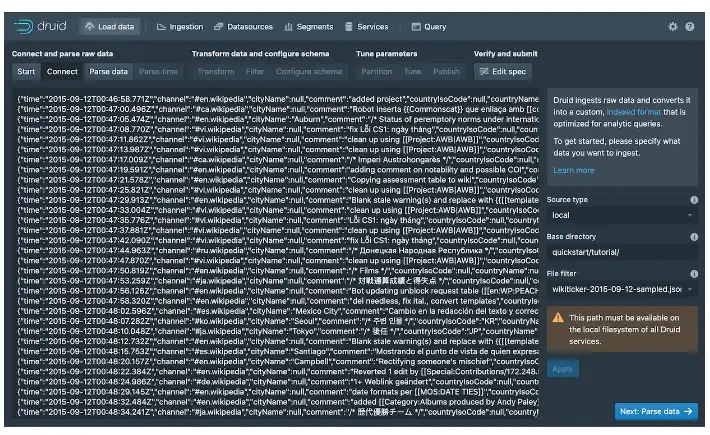710x435 pixels.
Task: Click the Query console icon
Action: click(x=416, y=27)
